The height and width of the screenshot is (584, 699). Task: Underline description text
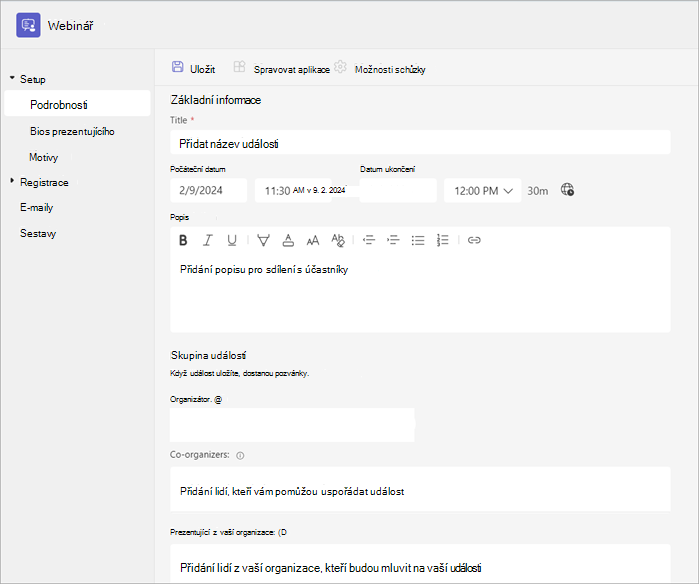click(x=232, y=240)
